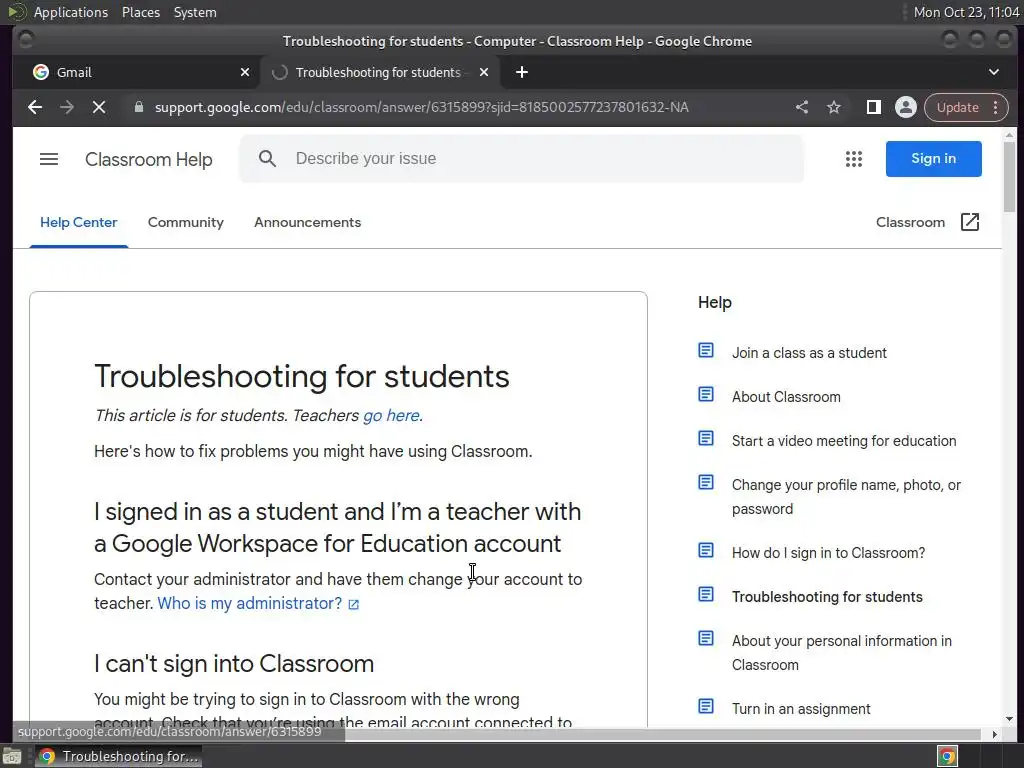This screenshot has height=768, width=1024.
Task: Click the horizontal scrollbar right arrow
Action: (995, 735)
